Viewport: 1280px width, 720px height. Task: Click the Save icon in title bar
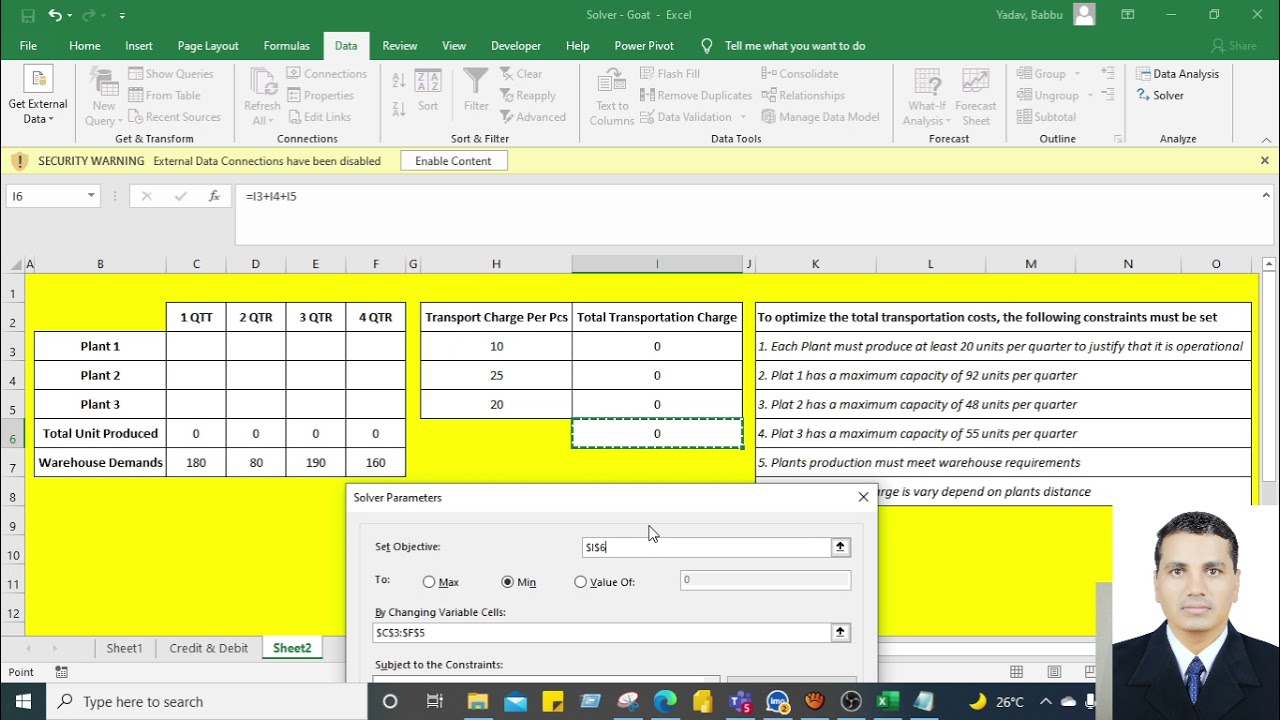click(x=27, y=15)
